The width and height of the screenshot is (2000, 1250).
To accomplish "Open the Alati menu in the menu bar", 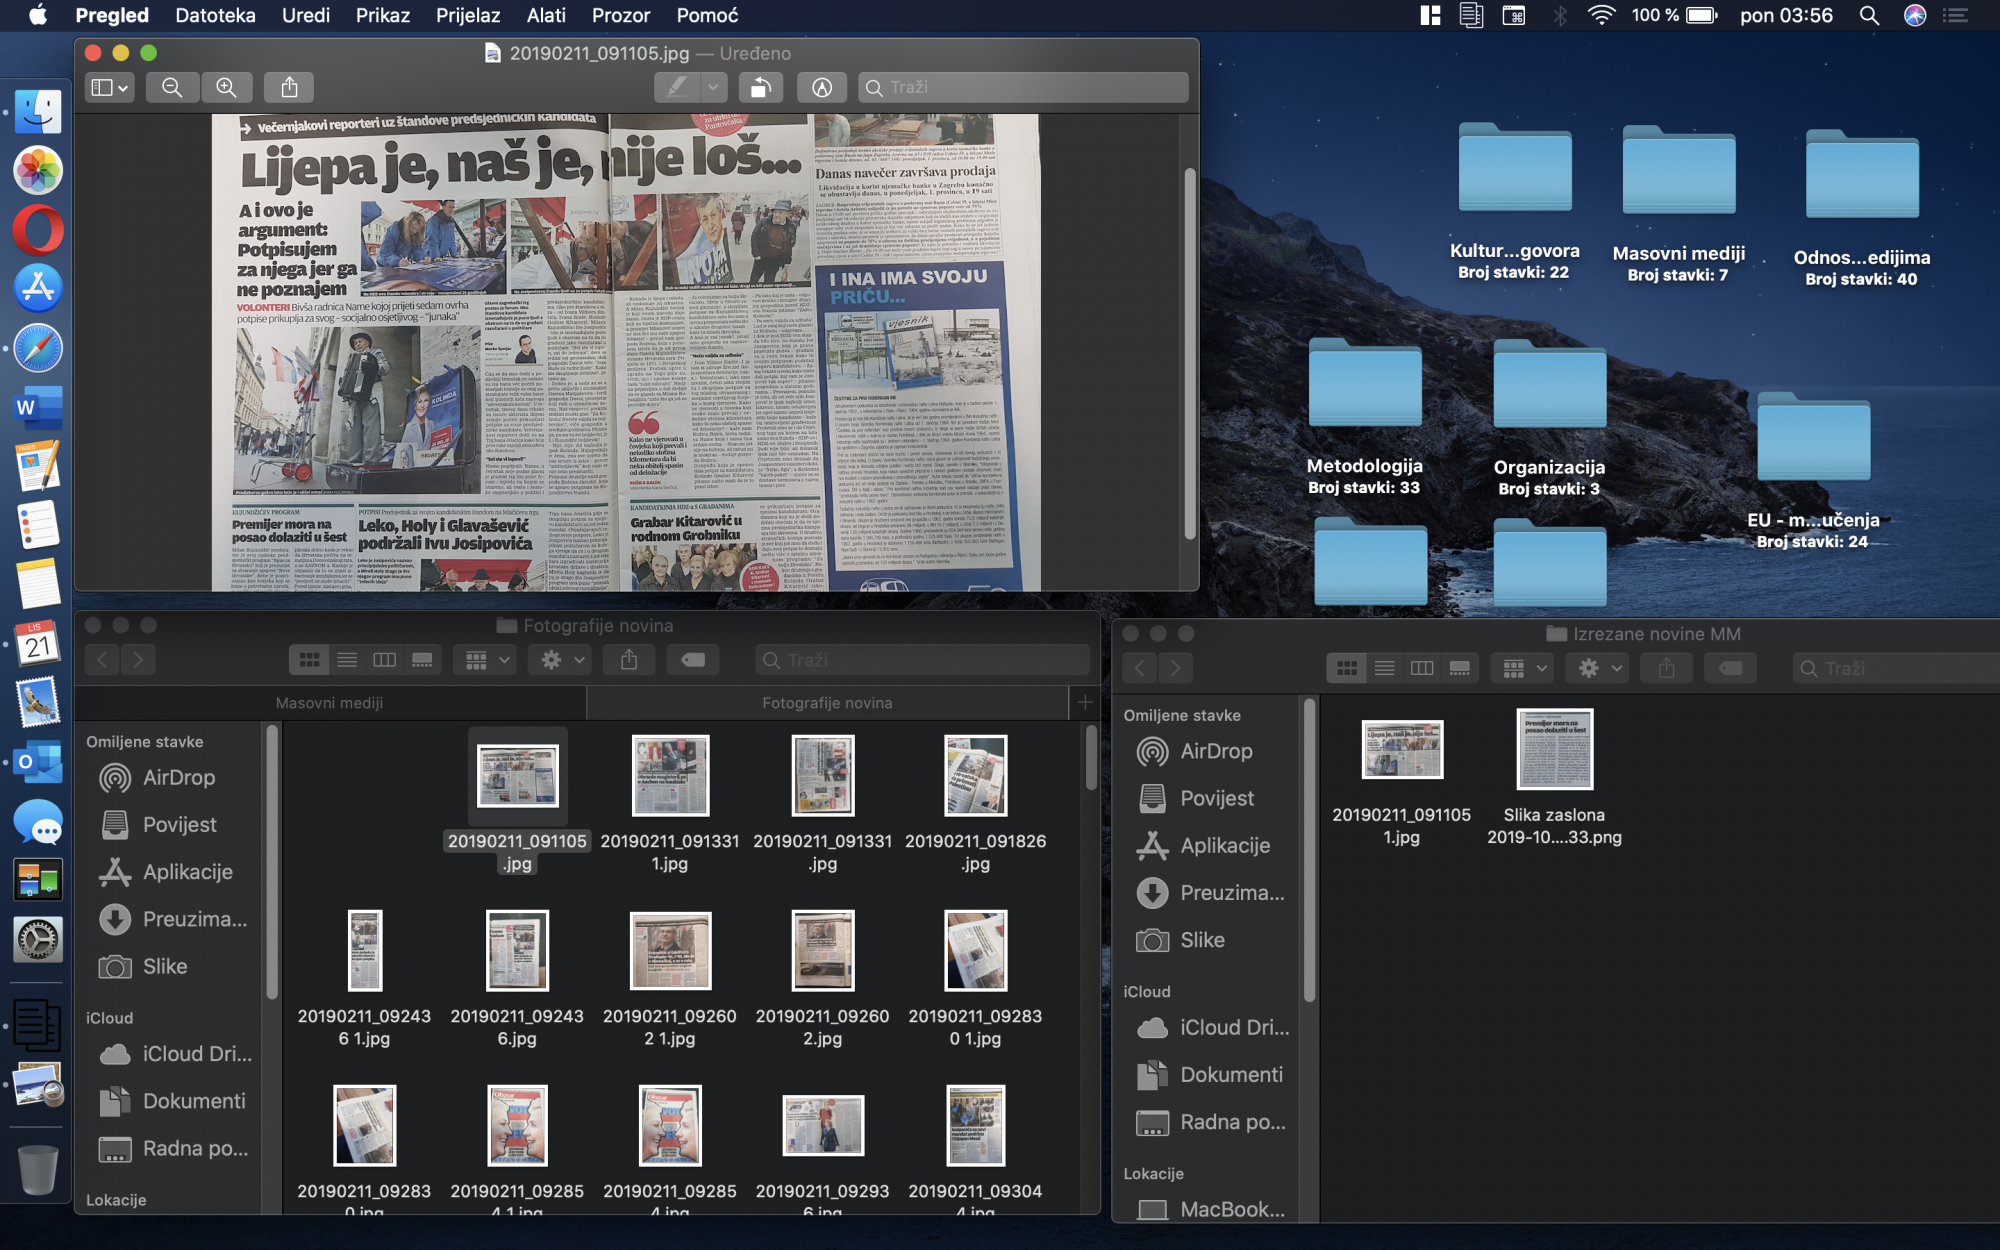I will tap(546, 15).
